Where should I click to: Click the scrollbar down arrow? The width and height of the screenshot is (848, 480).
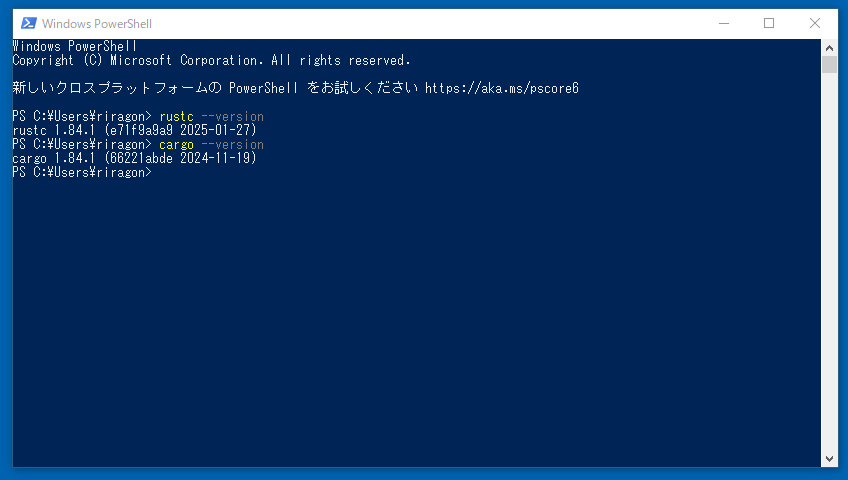click(x=829, y=459)
